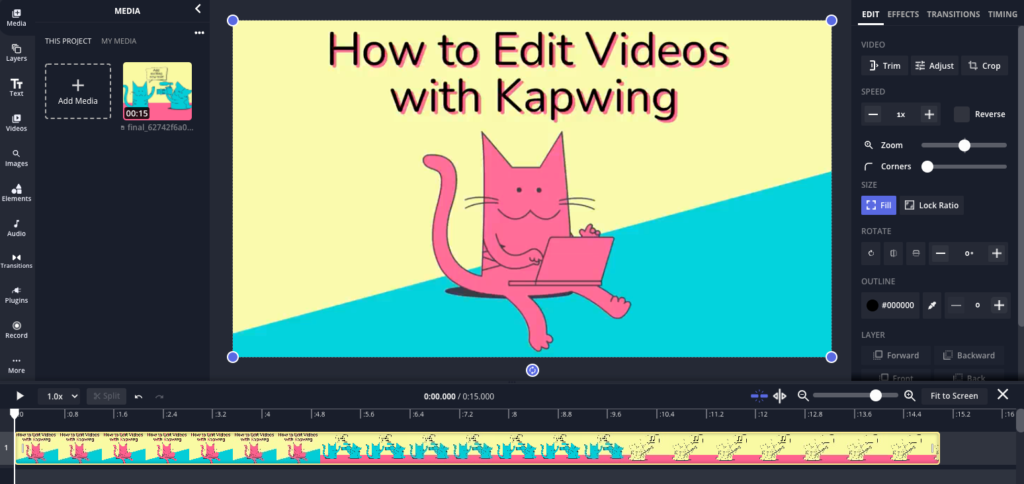The image size is (1024, 484).
Task: Redo the last action
Action: [x=159, y=396]
